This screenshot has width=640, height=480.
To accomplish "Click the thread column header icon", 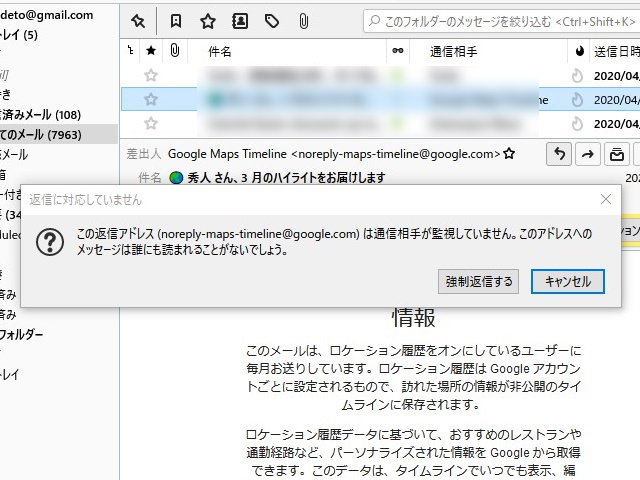I will point(131,51).
